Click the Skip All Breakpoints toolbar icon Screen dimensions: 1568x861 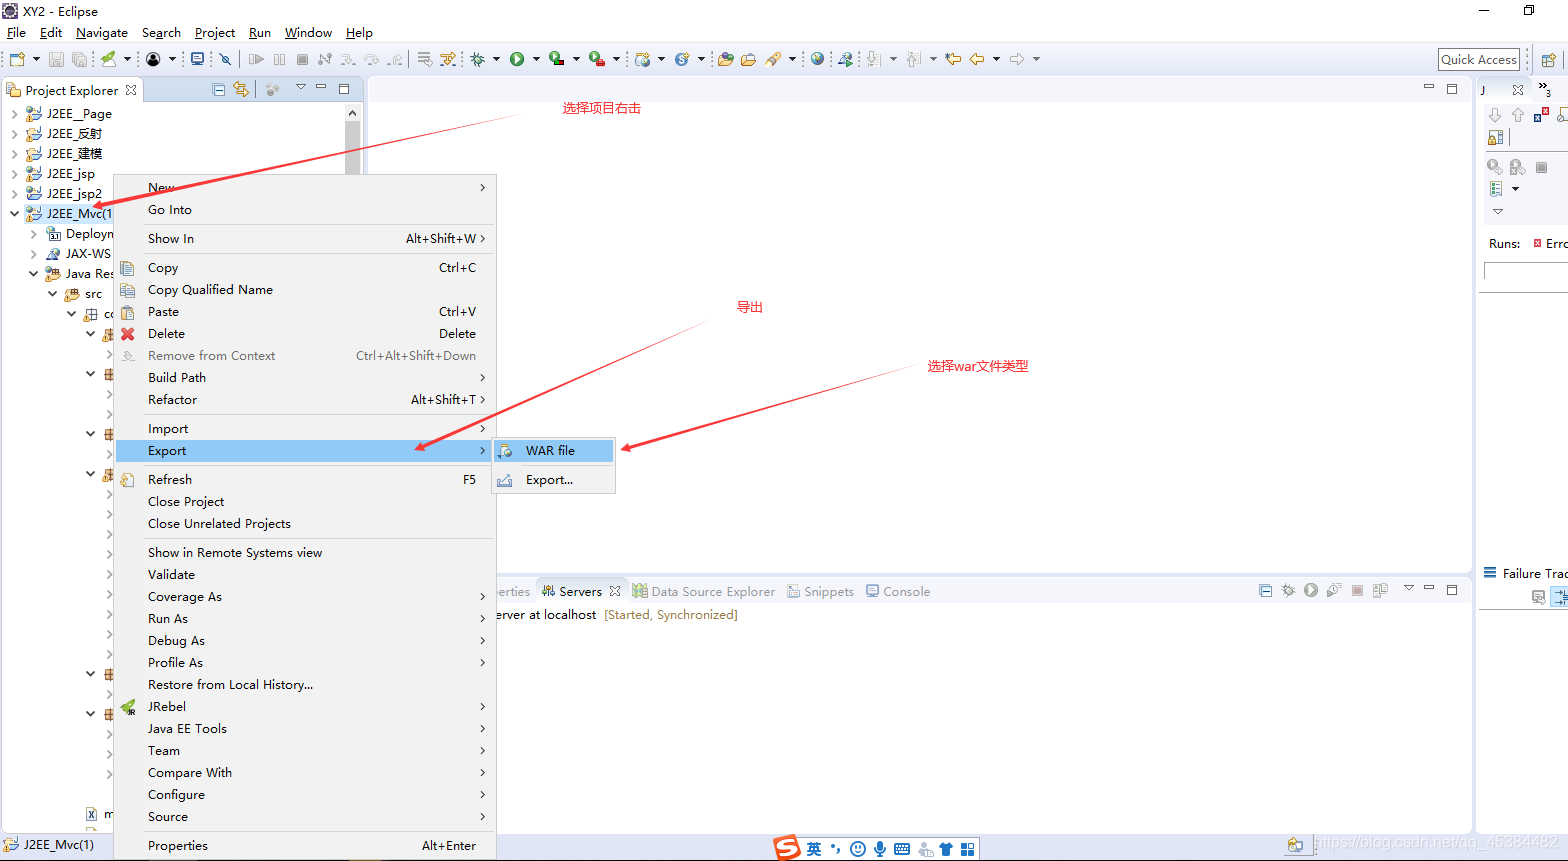226,59
